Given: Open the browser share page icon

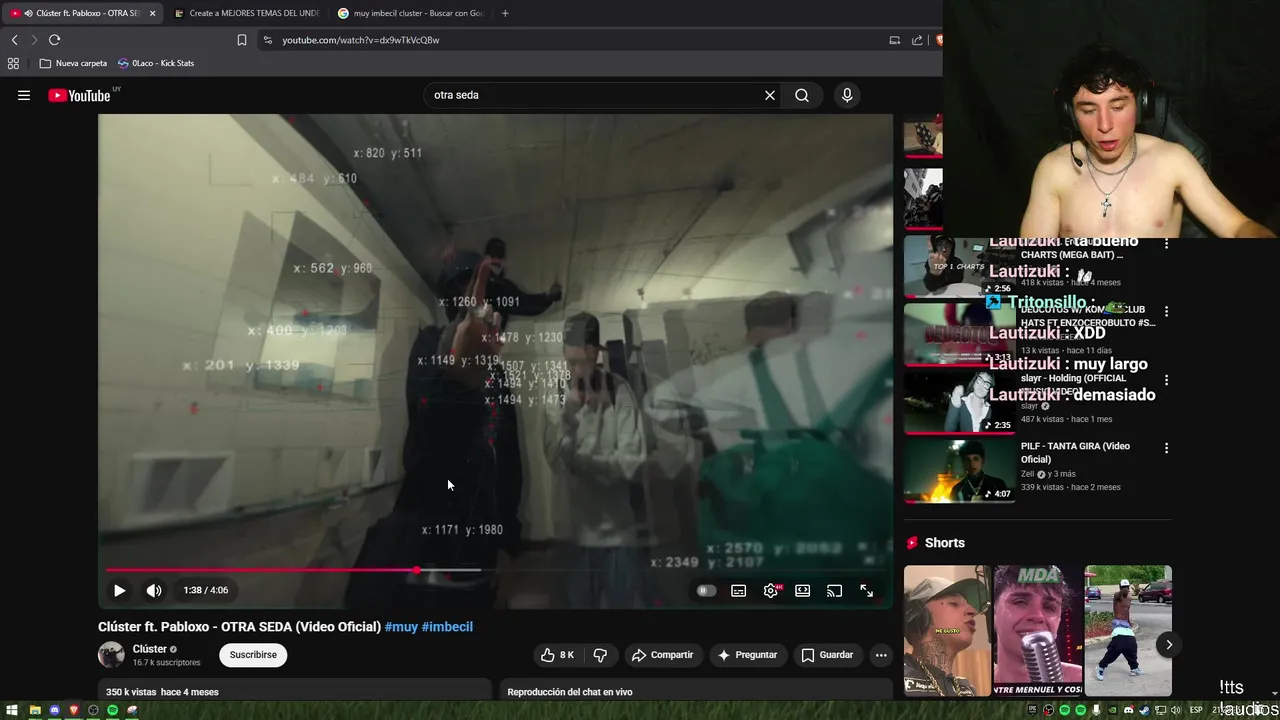Looking at the screenshot, I should click(x=917, y=40).
